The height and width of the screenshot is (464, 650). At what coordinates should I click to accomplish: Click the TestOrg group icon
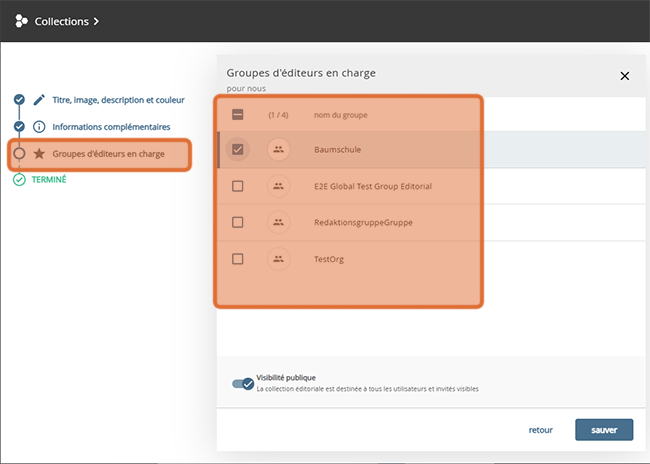[278, 259]
